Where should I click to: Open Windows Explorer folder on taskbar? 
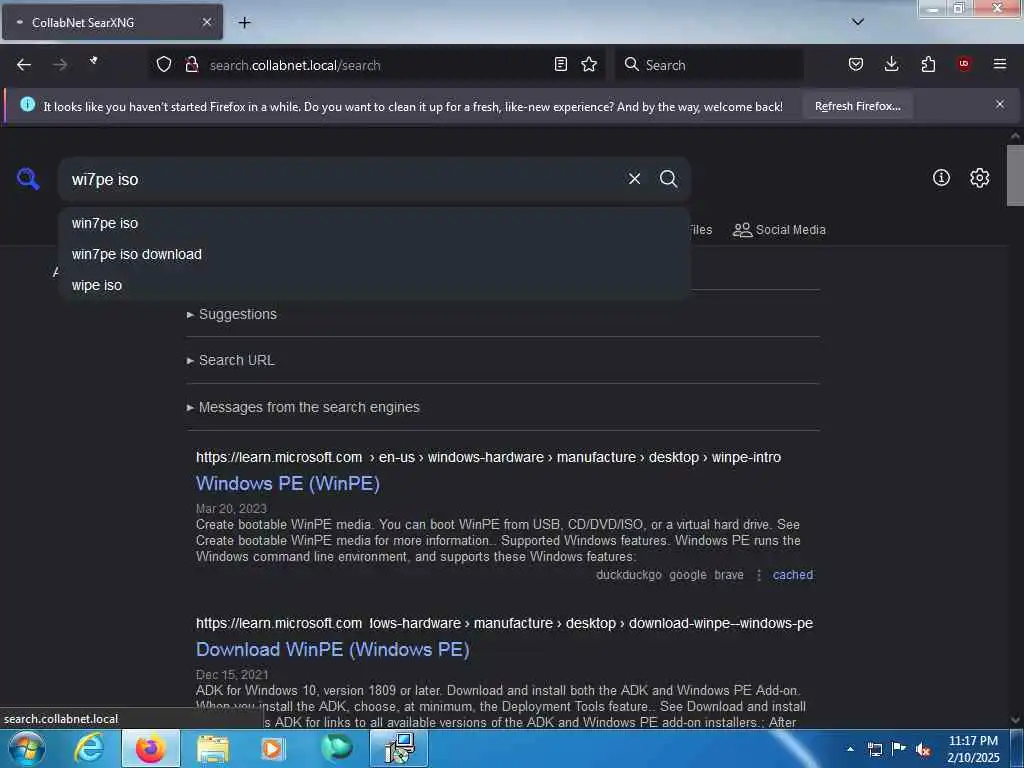(213, 748)
